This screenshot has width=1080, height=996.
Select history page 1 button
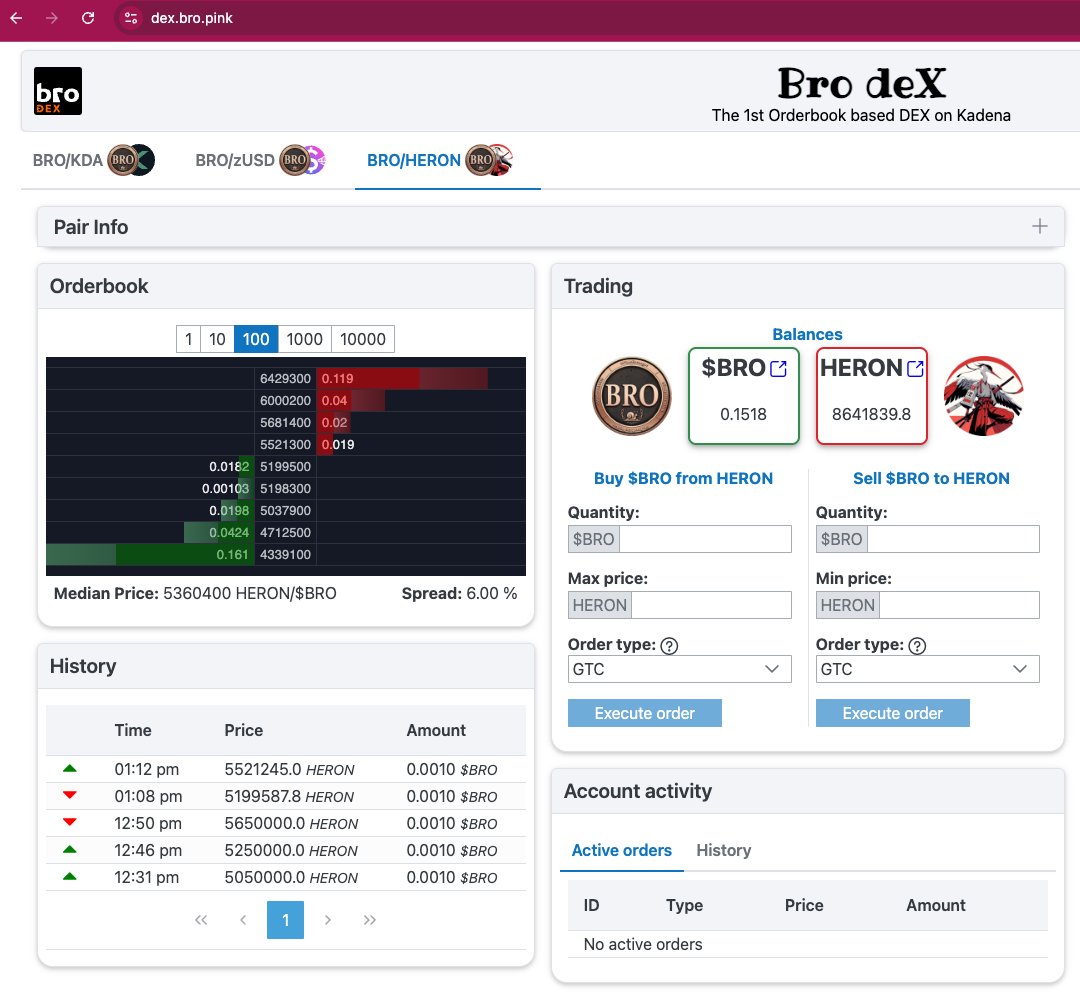[x=285, y=920]
